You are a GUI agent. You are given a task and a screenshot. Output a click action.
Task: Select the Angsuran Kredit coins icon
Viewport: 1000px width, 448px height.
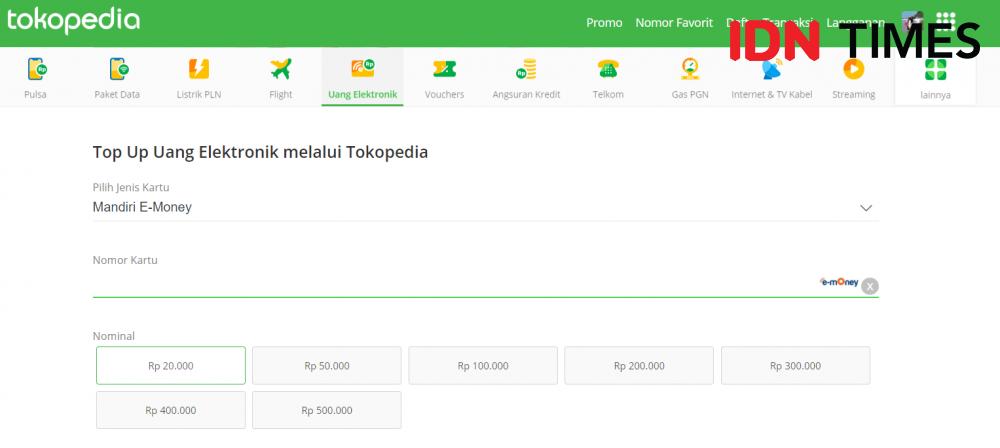tap(526, 68)
